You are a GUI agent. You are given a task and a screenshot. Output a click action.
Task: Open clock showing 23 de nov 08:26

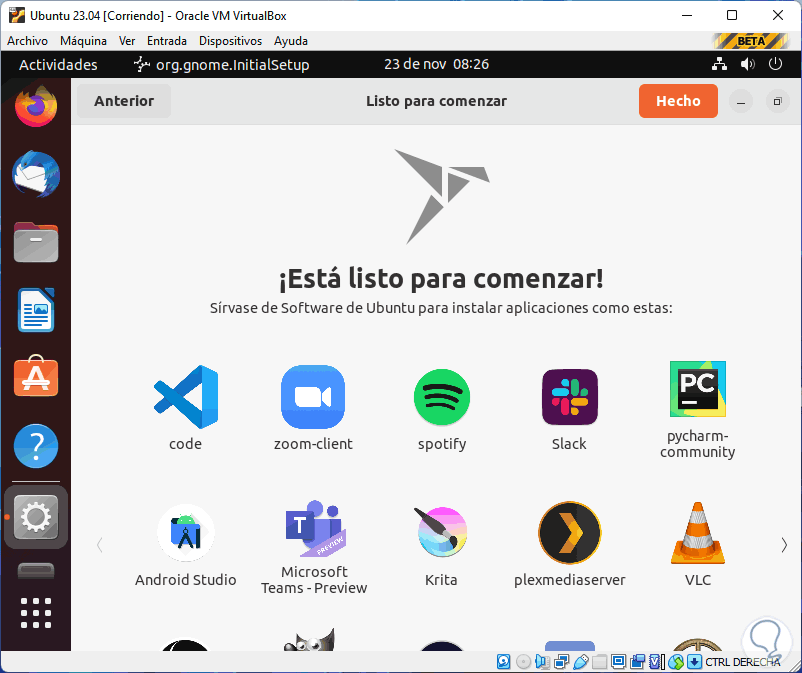tap(436, 64)
